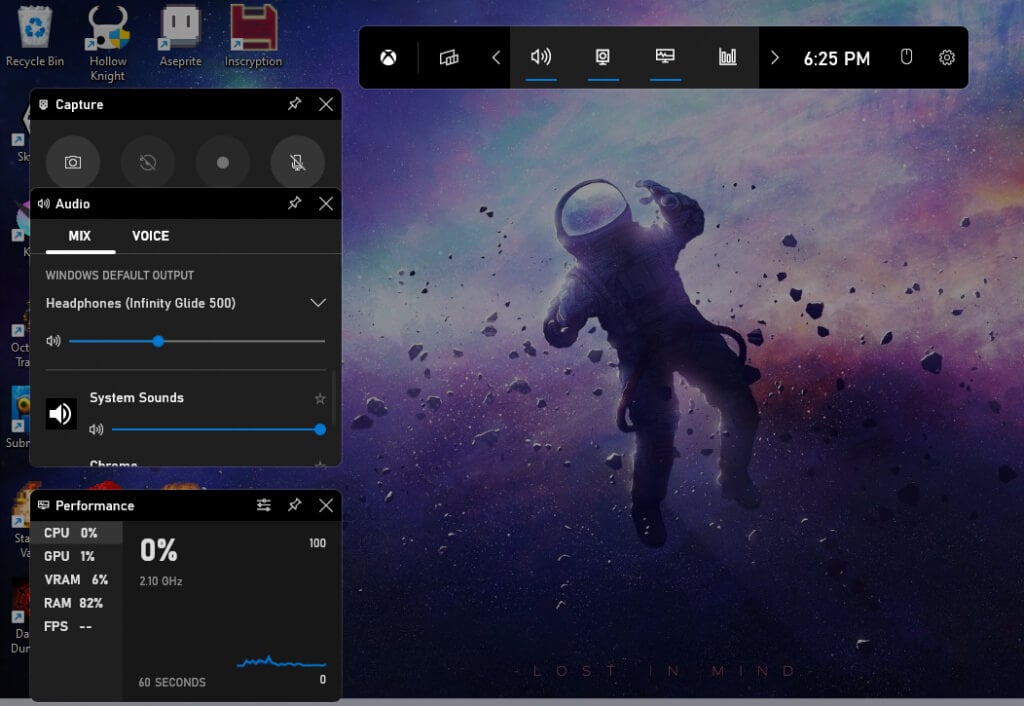Take a screenshot with the camera icon
The width and height of the screenshot is (1024, 706).
click(x=73, y=162)
